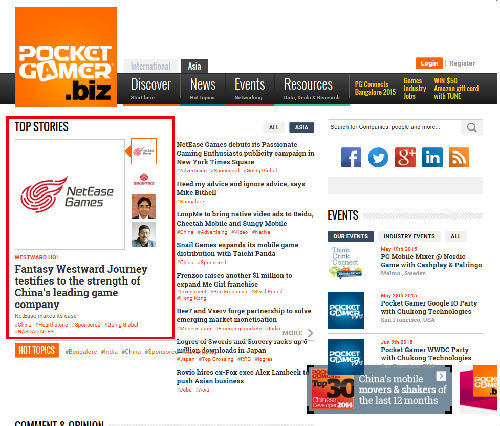Image resolution: width=500 pixels, height=426 pixels.
Task: Open the LinkedIn icon
Action: tap(432, 157)
